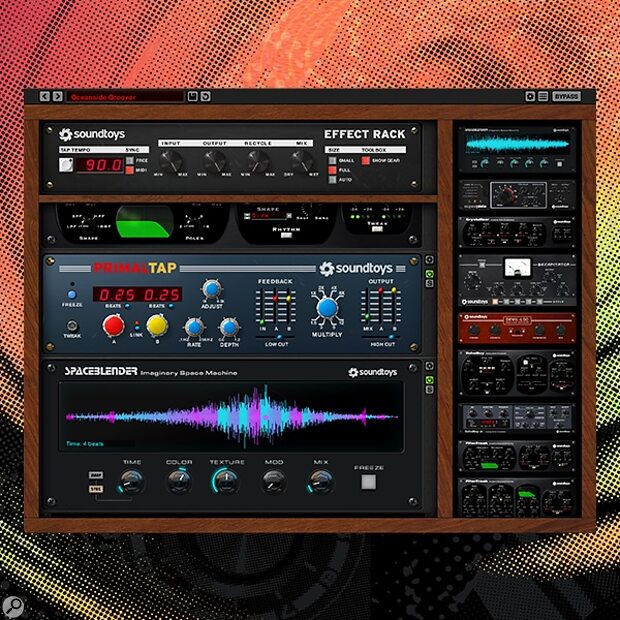Click the S button beside PrimalTap
Screen dimensions: 620x620
point(429,284)
